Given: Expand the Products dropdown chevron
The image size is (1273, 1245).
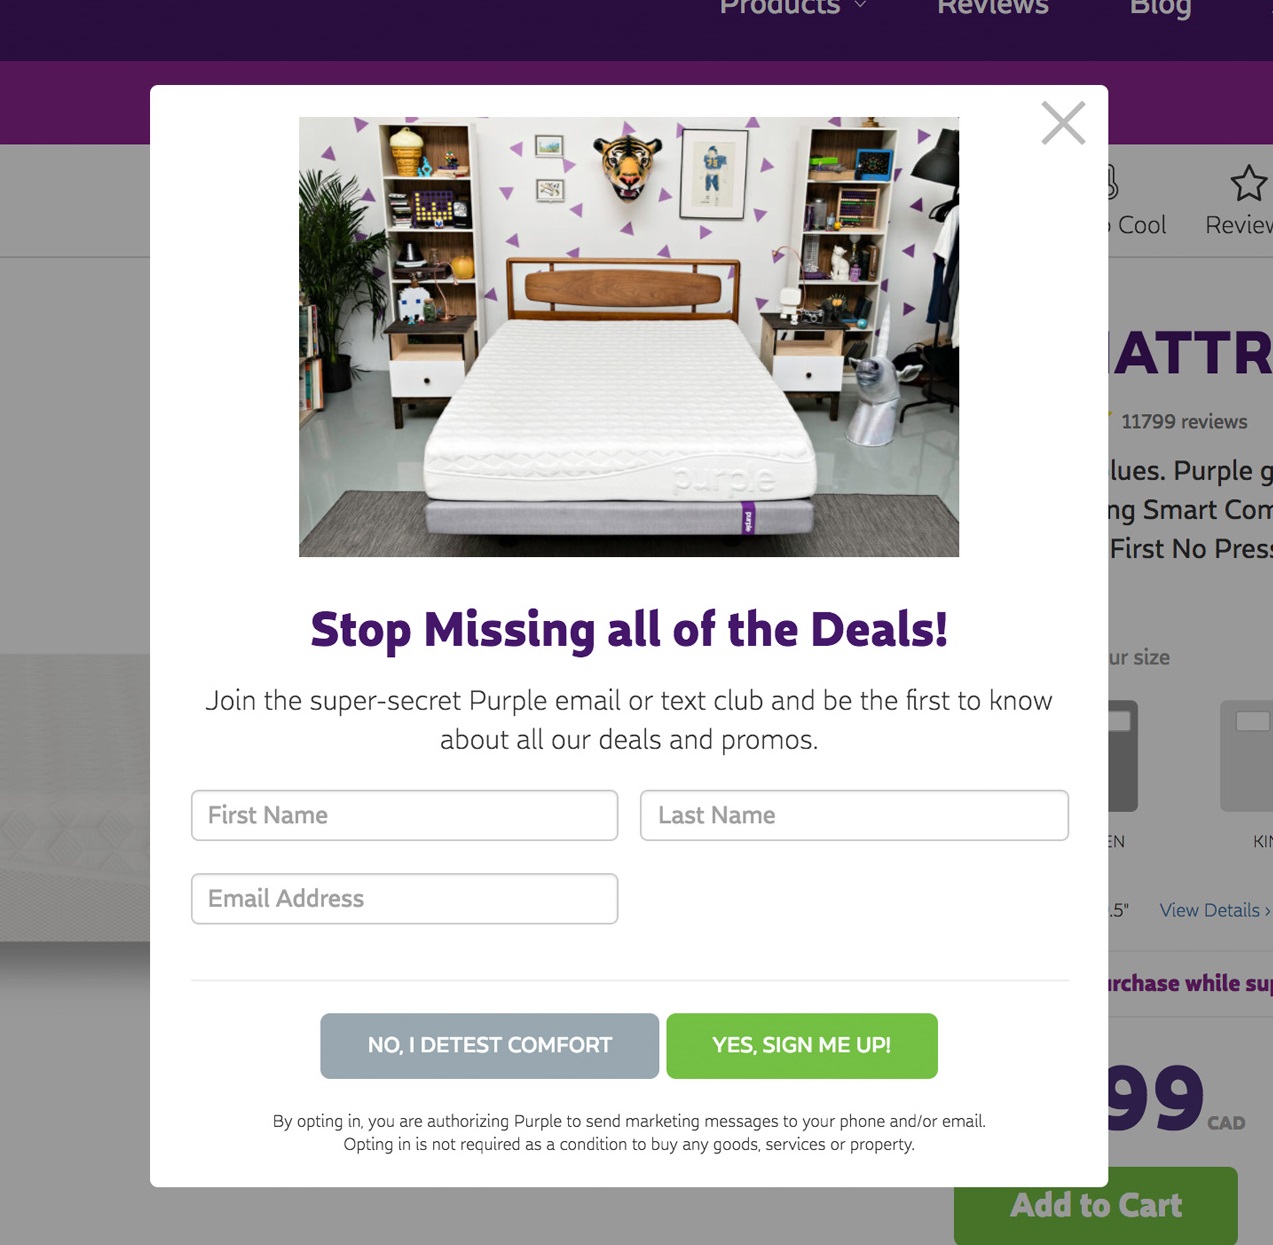Looking at the screenshot, I should [x=860, y=5].
